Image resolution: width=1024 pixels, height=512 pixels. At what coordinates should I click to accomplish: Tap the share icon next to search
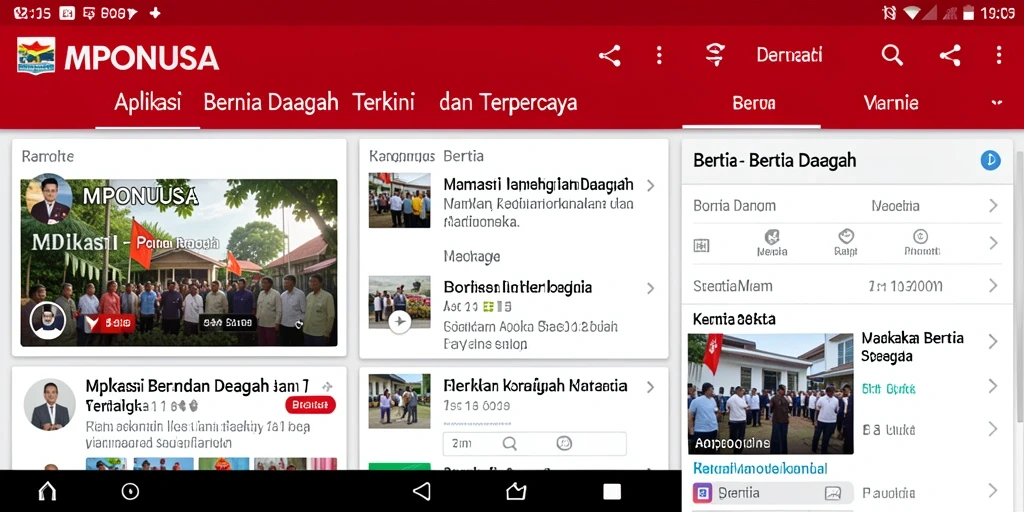coord(950,56)
